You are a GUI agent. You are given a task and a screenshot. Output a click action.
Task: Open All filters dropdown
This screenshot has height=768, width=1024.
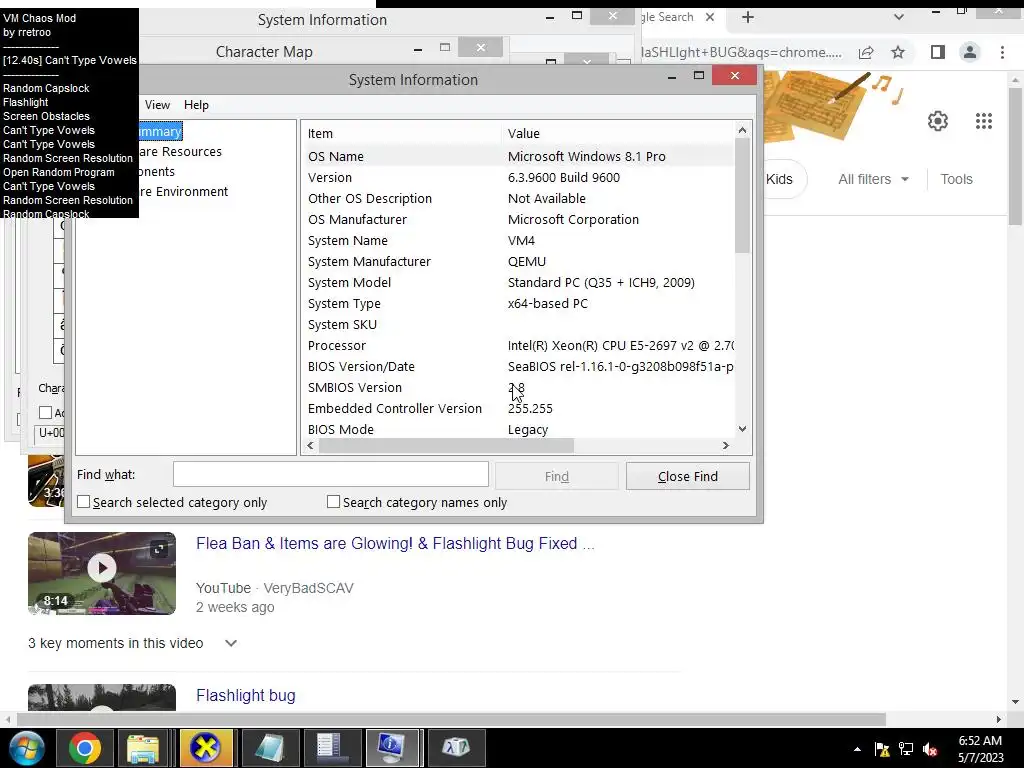tap(873, 179)
